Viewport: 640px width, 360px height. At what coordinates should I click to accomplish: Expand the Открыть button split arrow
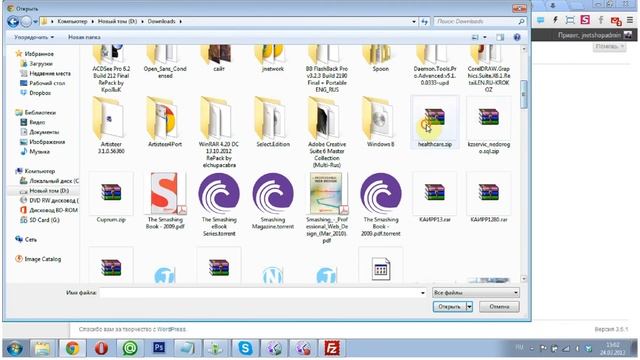469,307
